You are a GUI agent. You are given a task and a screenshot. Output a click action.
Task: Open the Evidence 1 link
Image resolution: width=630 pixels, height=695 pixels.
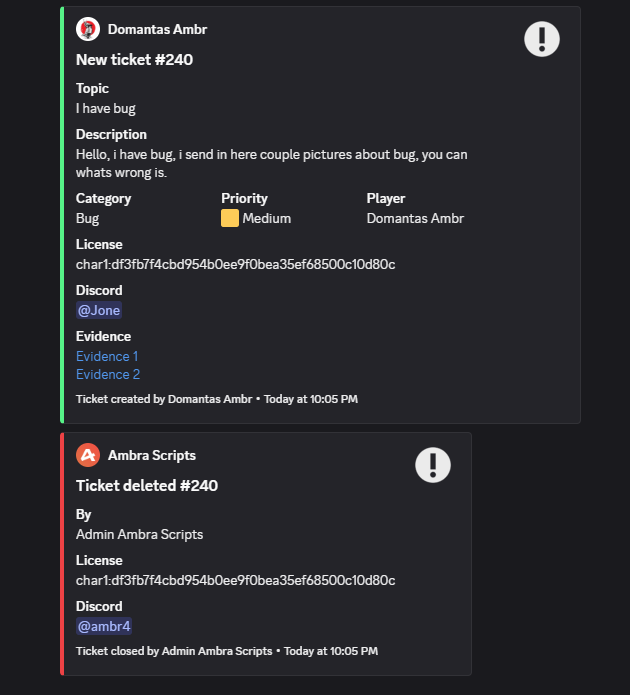(107, 356)
